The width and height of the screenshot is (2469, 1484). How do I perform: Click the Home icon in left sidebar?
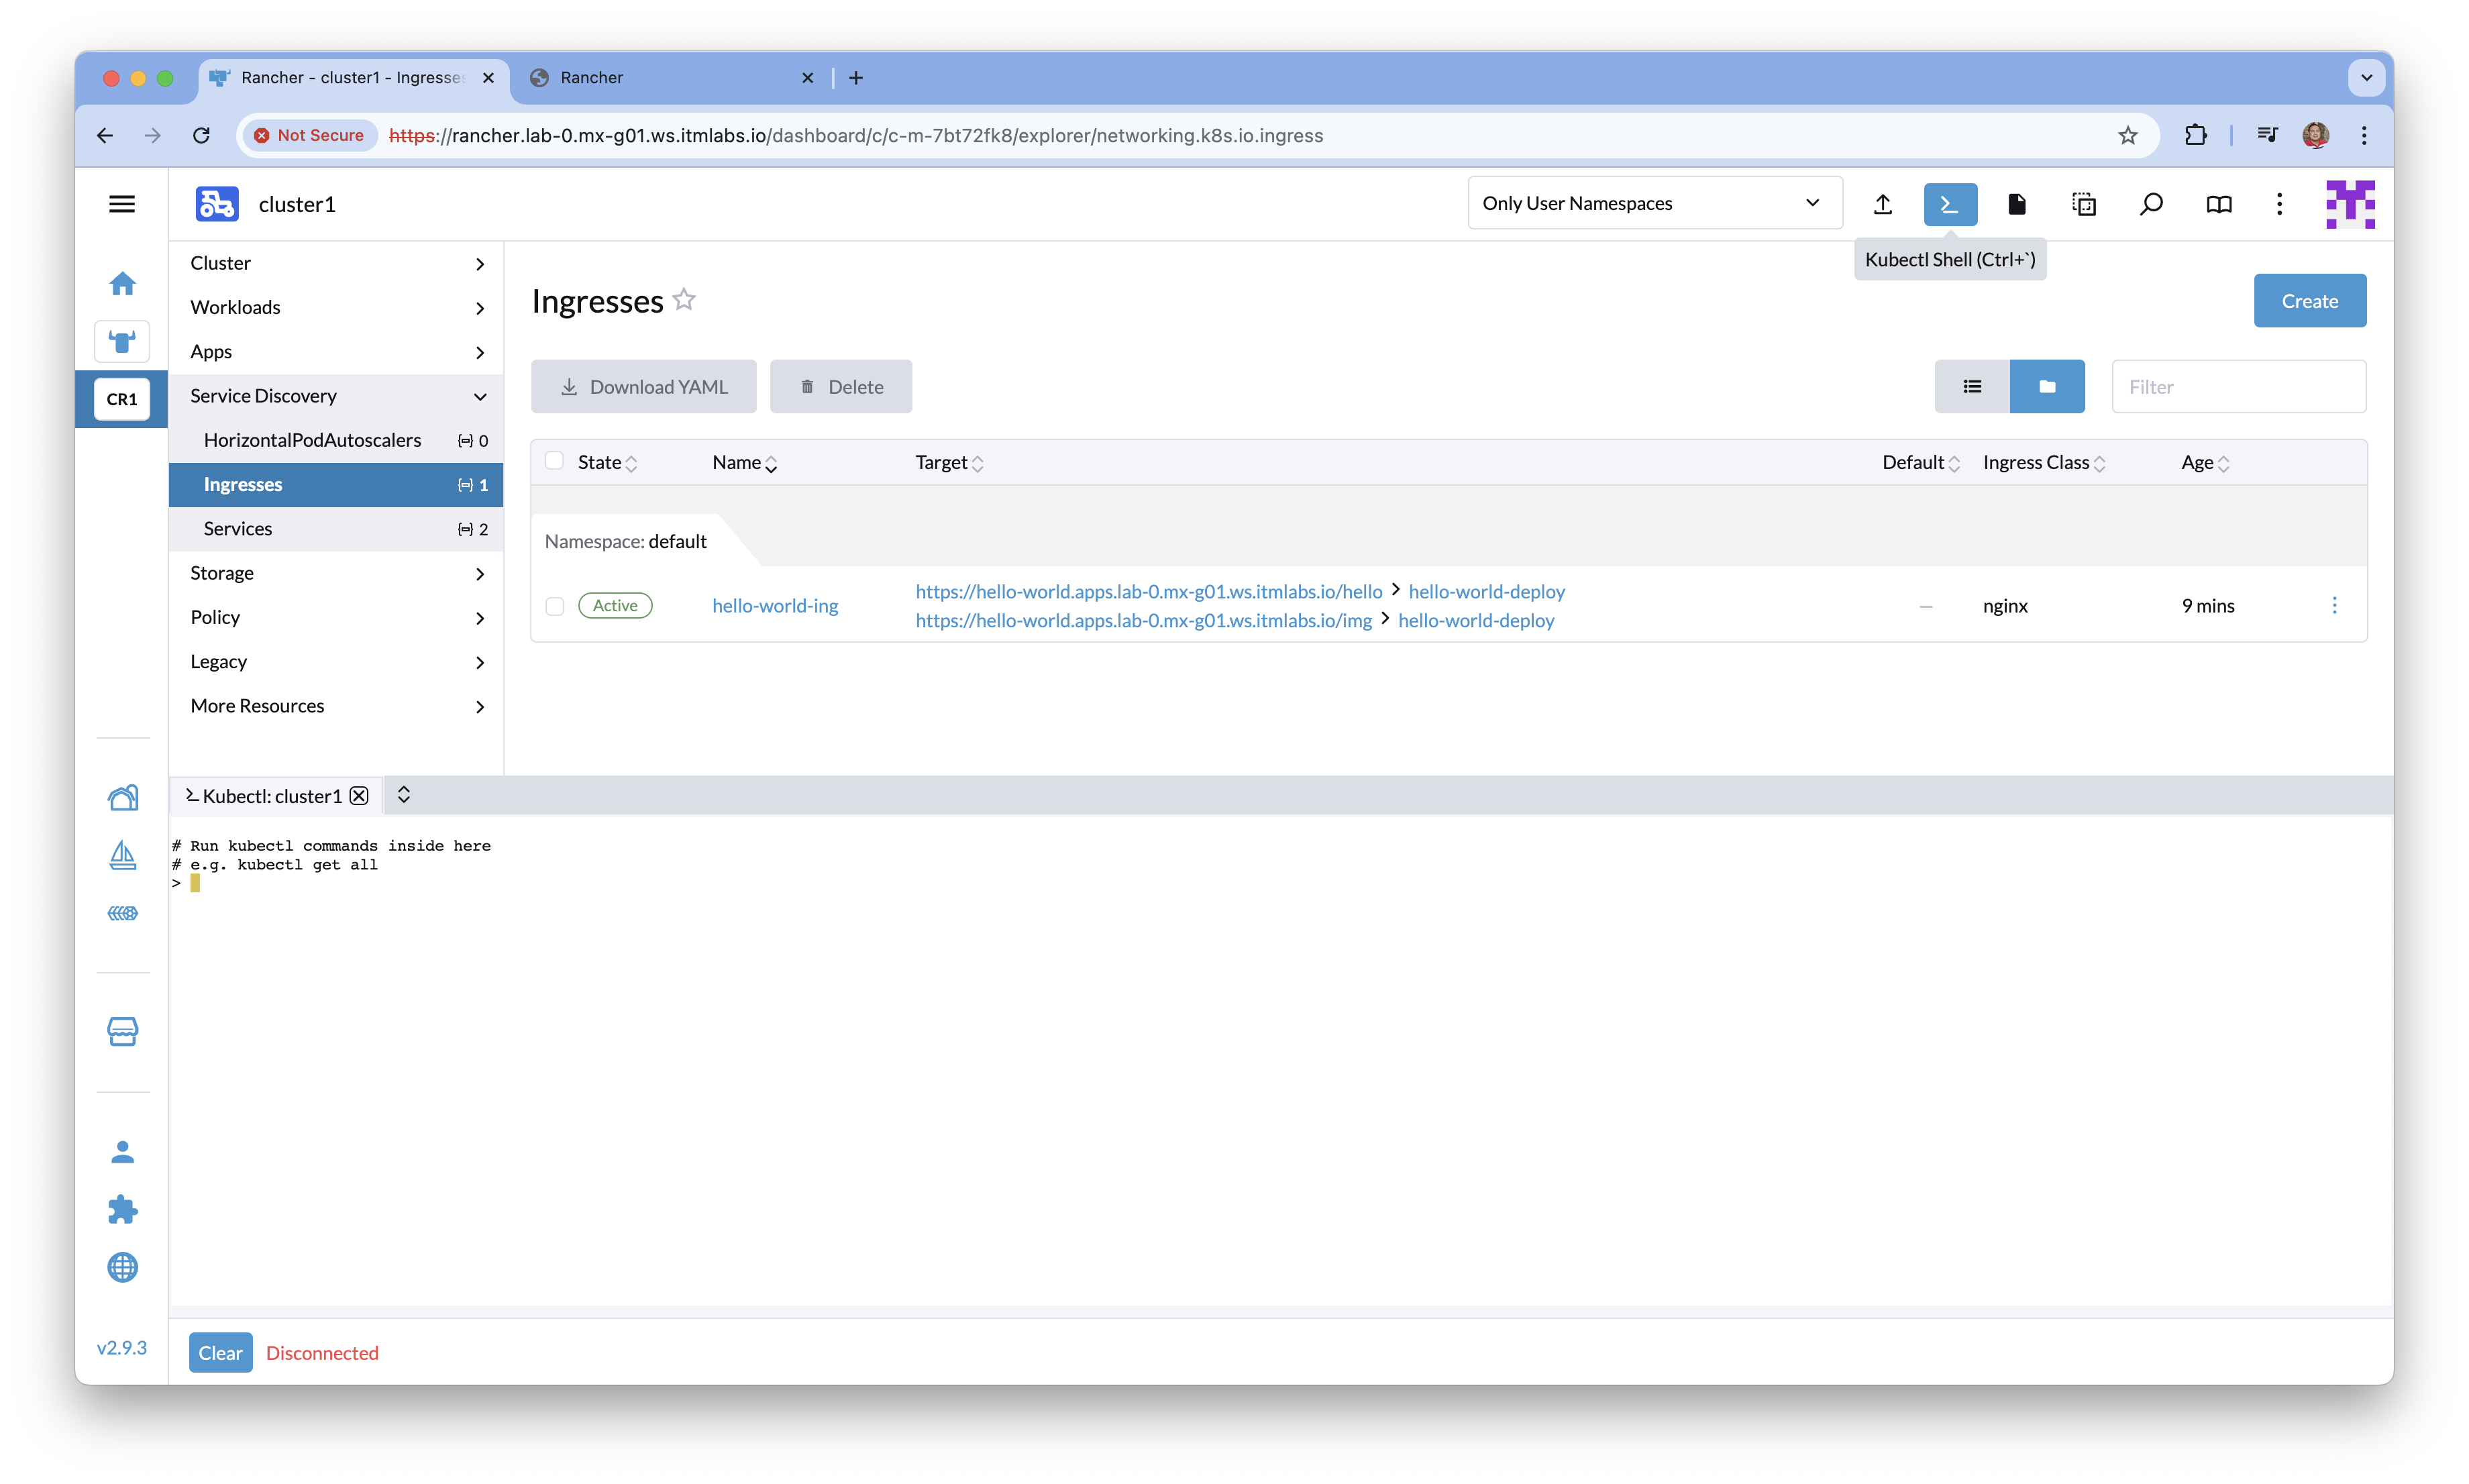point(122,284)
